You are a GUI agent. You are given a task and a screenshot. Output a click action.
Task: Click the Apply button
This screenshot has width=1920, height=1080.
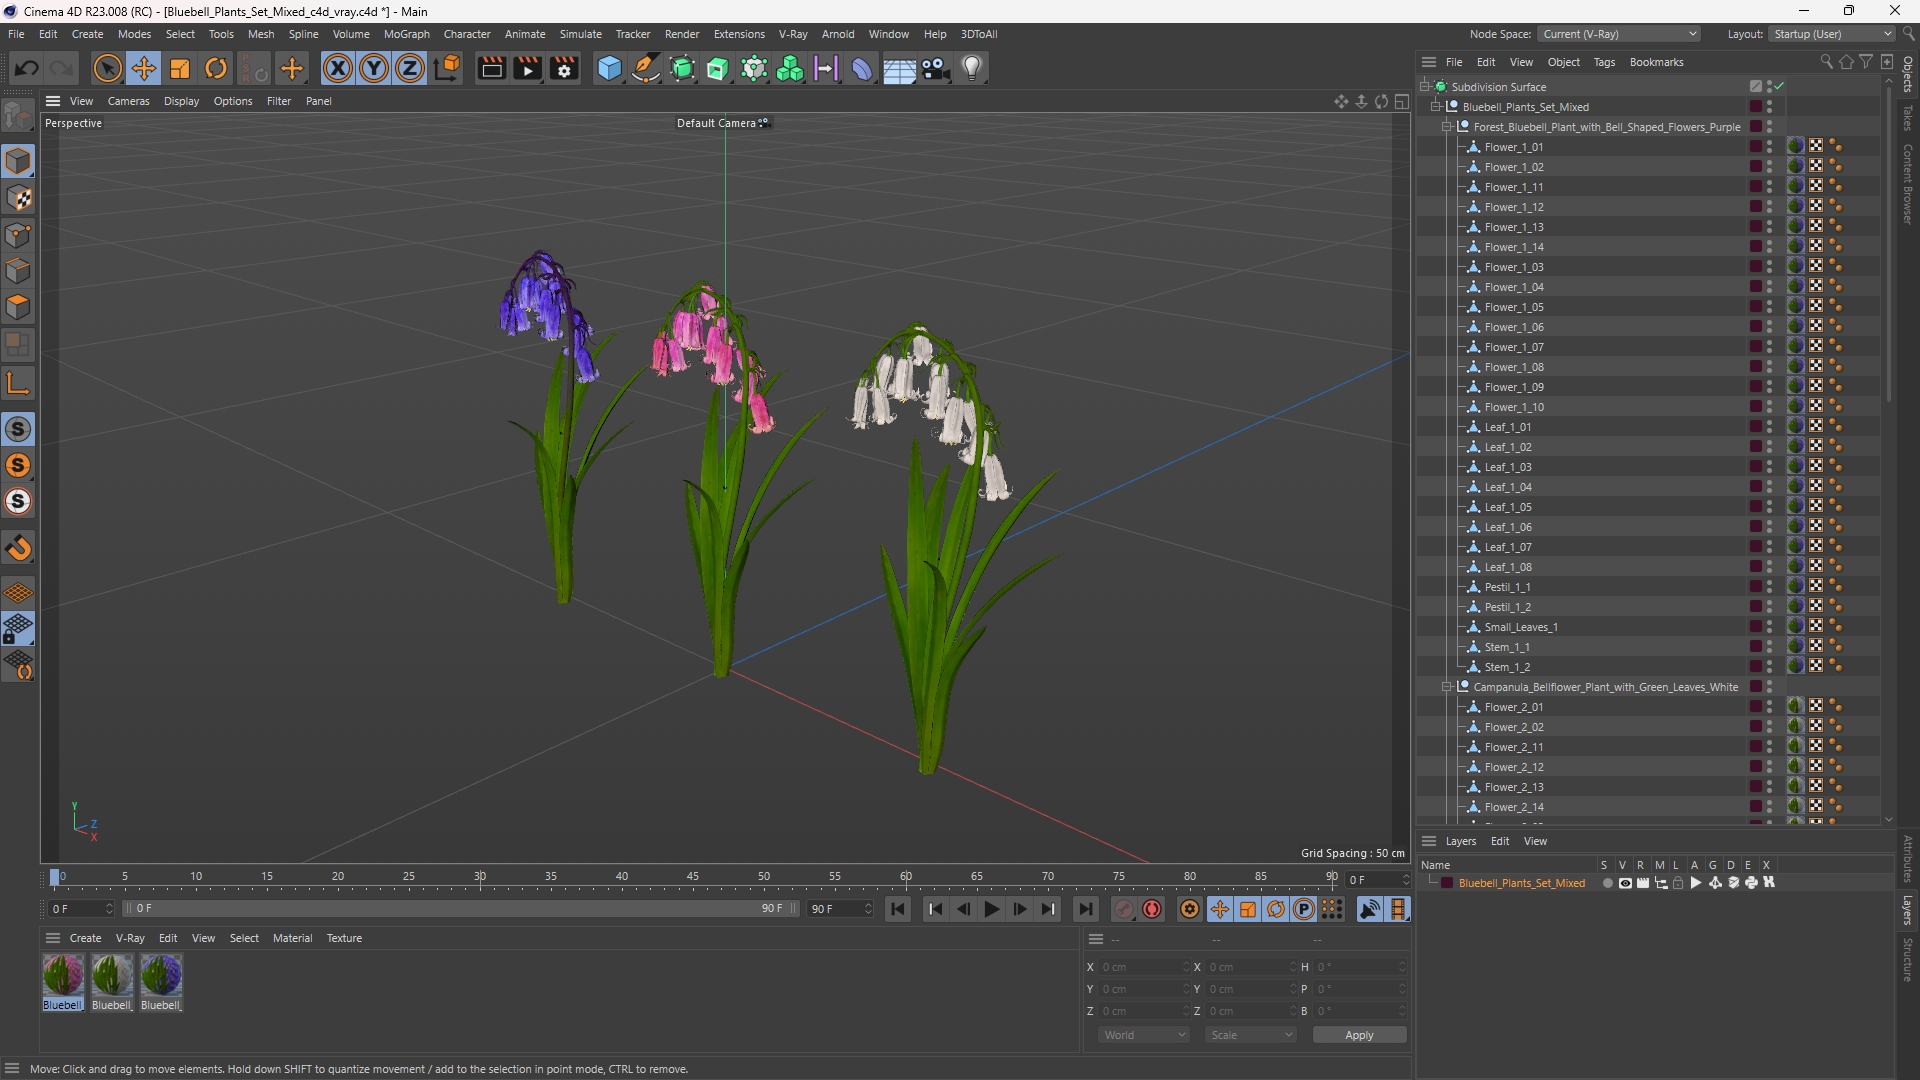(1359, 1035)
